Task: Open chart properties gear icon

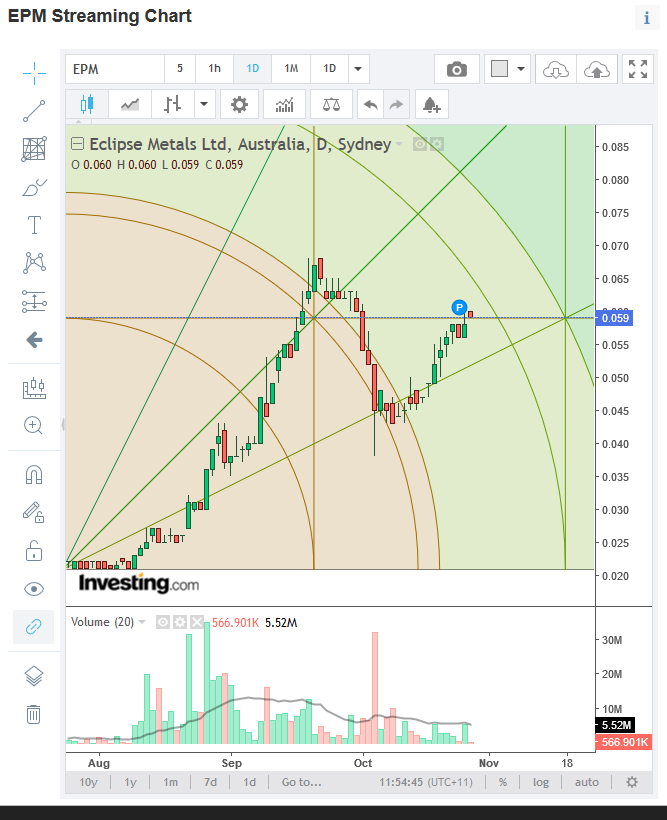Action: [x=239, y=104]
